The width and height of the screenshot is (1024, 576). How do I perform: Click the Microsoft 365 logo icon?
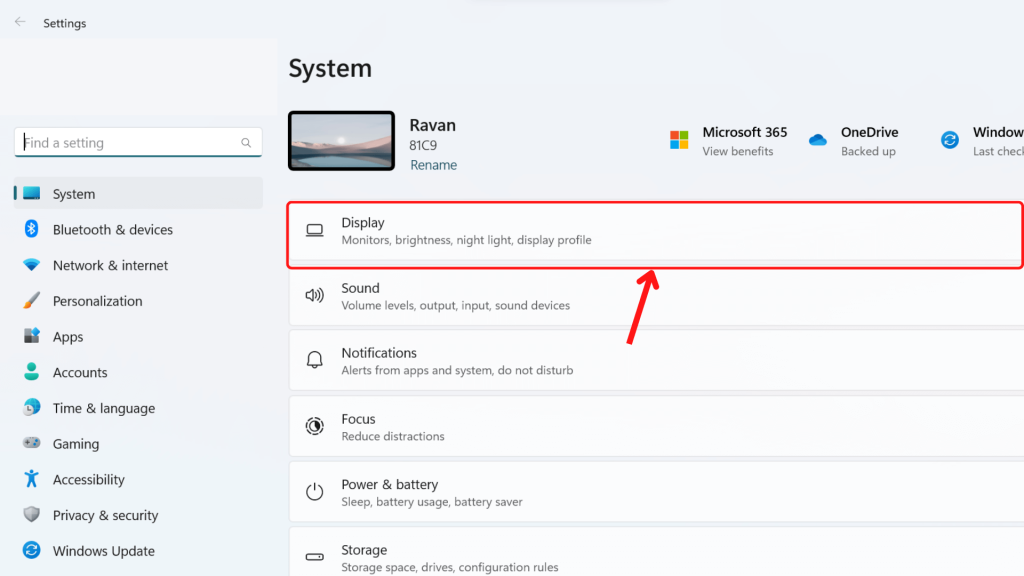[679, 140]
